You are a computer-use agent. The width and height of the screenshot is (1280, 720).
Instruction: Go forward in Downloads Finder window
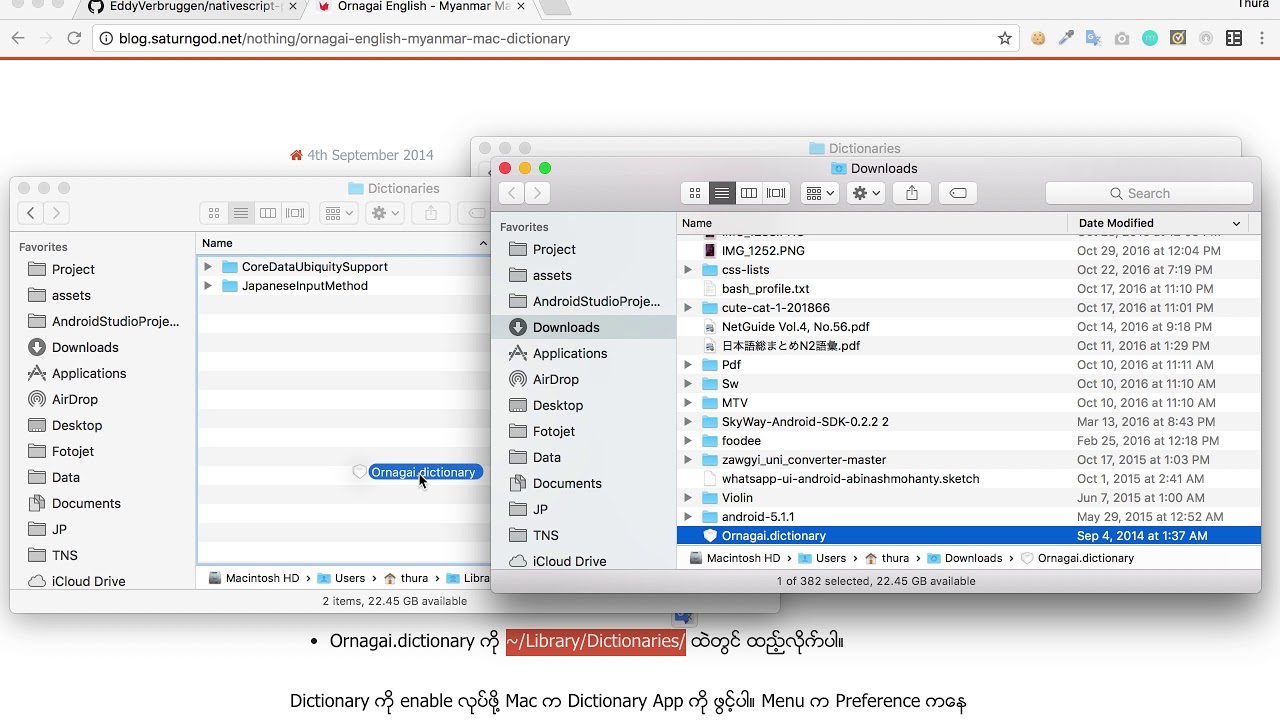click(538, 193)
